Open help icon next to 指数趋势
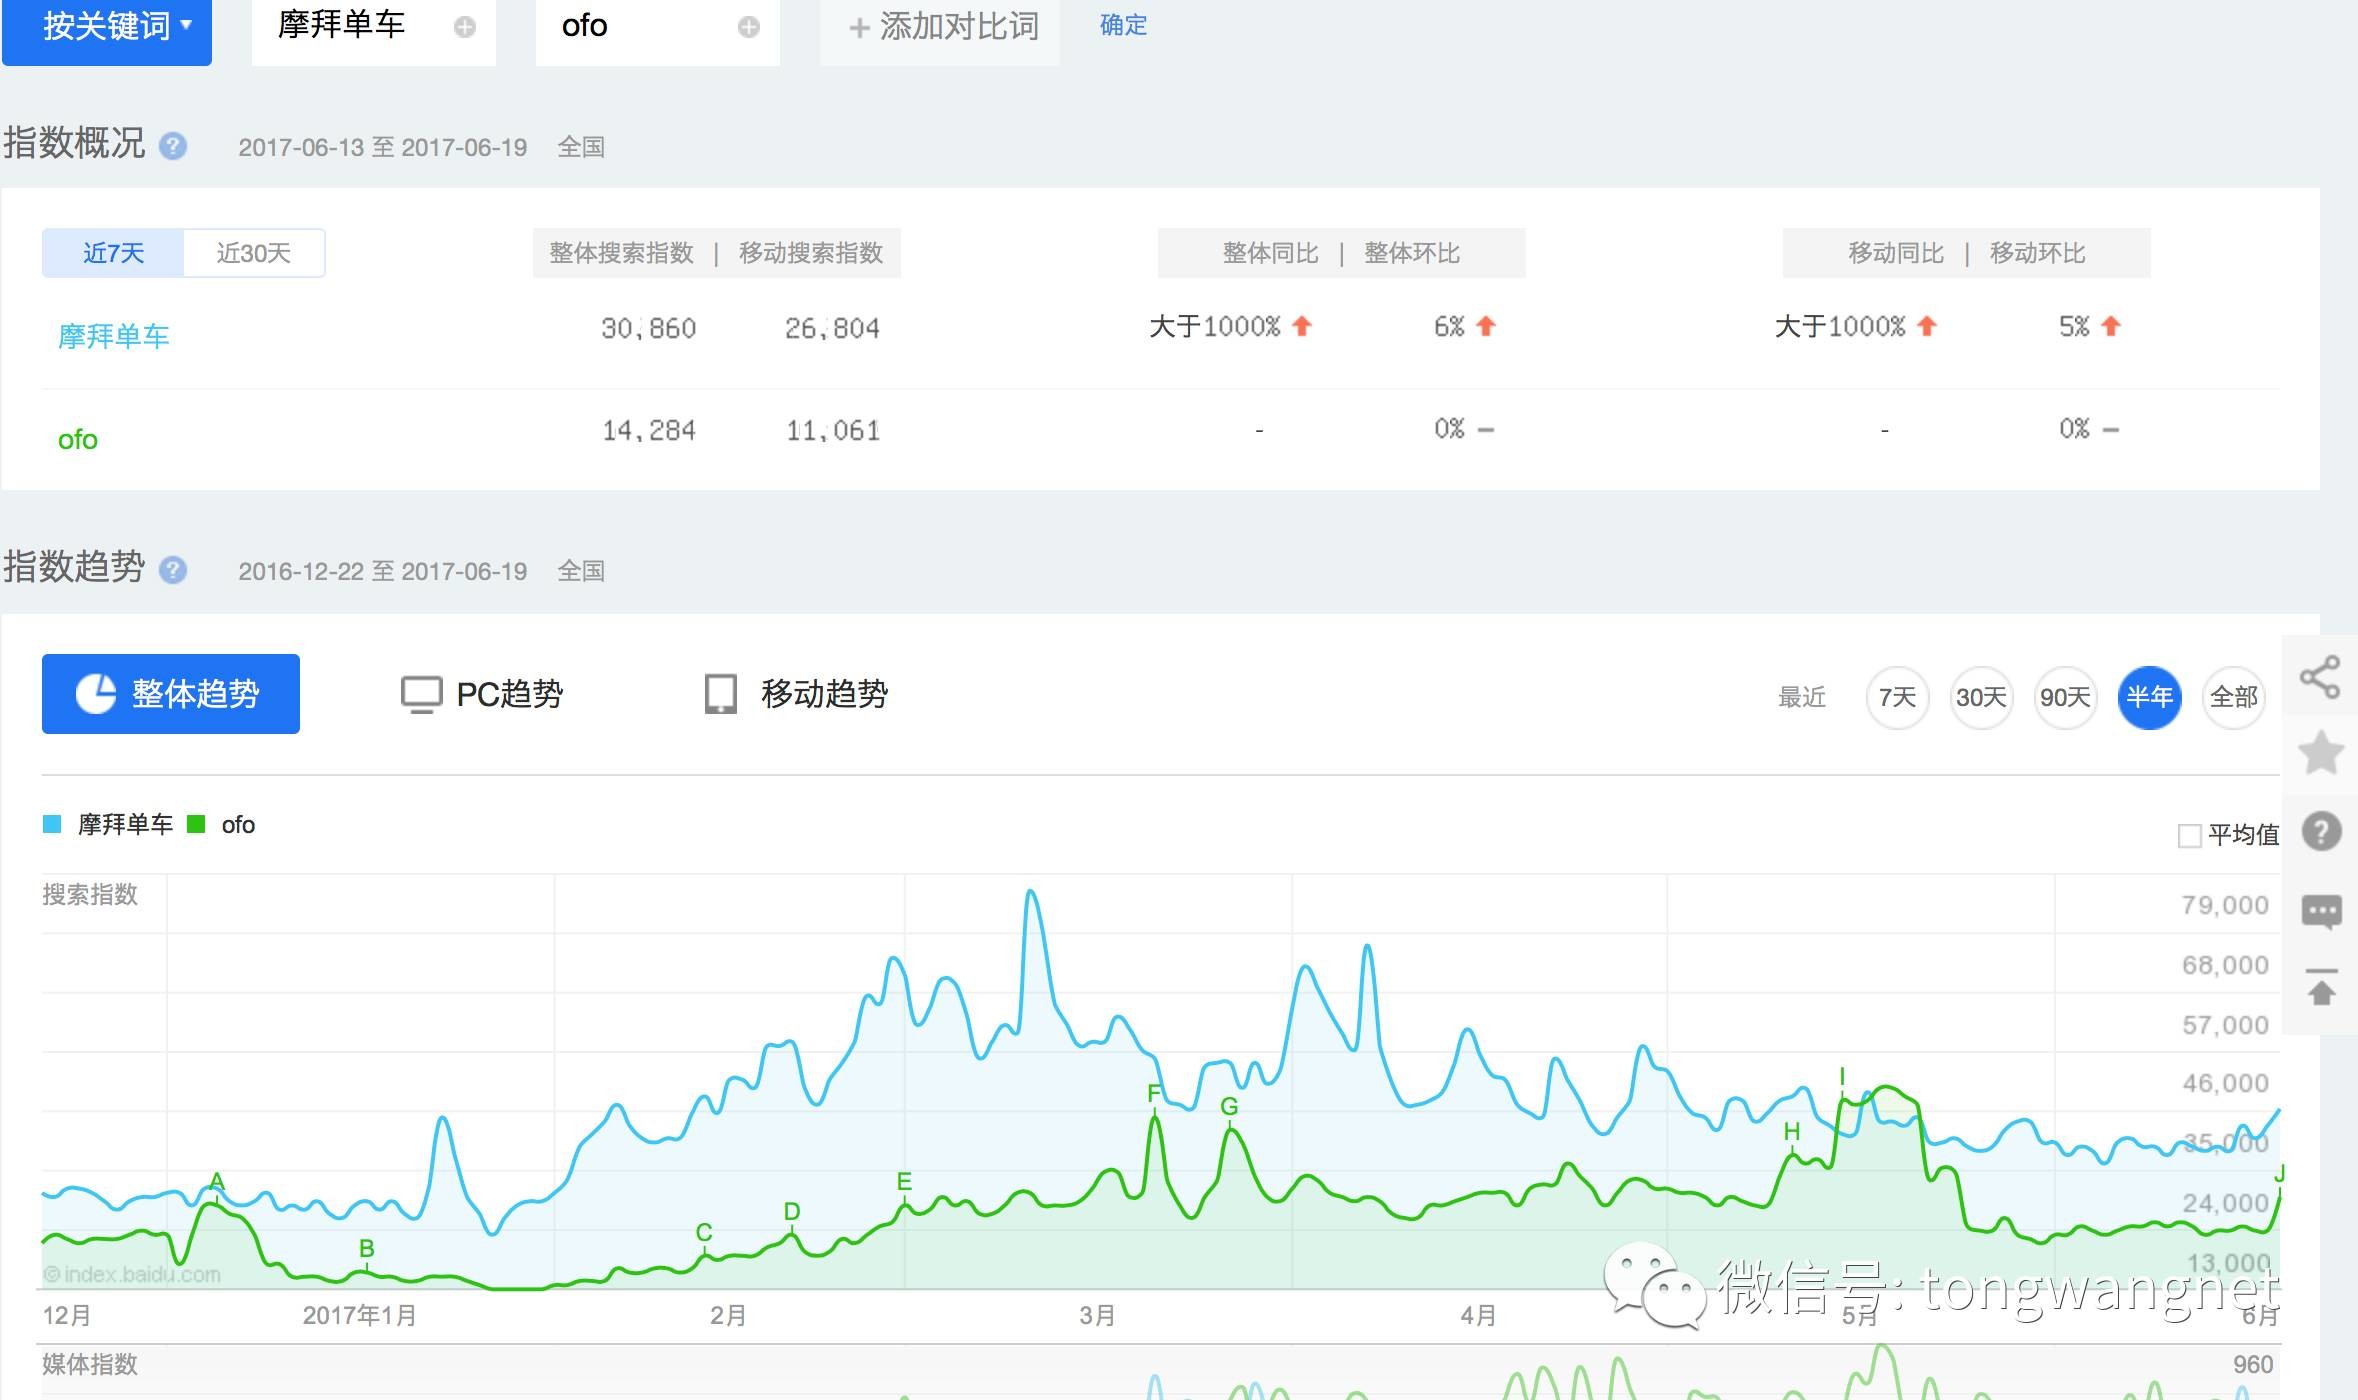This screenshot has width=2358, height=1400. pyautogui.click(x=173, y=570)
